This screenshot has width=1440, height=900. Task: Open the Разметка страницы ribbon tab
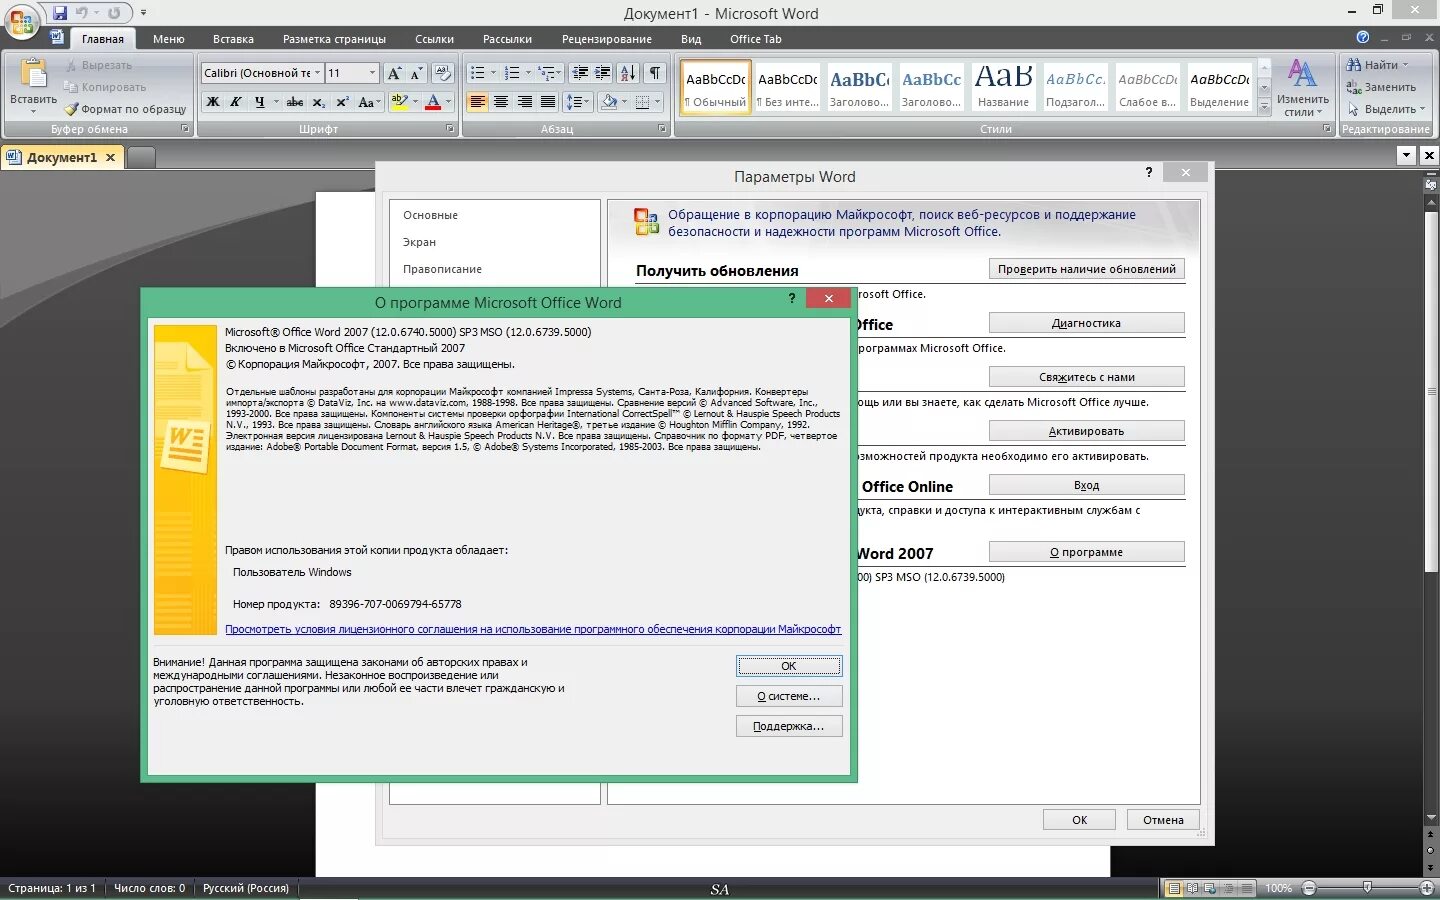coord(334,39)
